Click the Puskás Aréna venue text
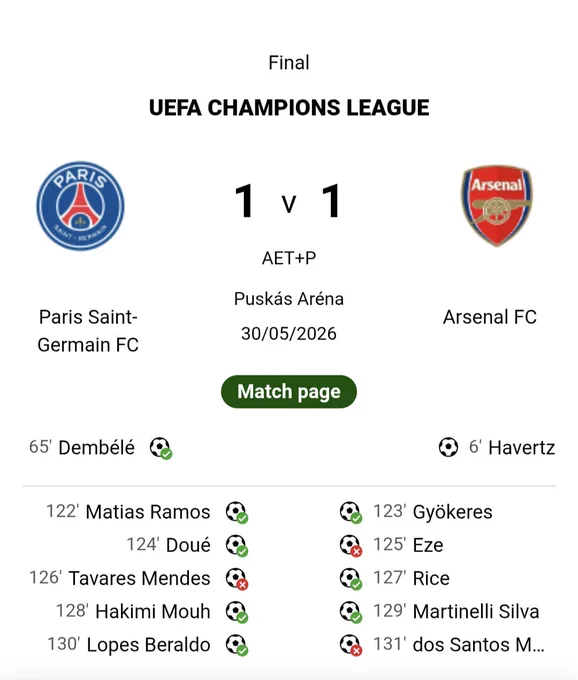Screen dimensions: 578x680 coord(289,299)
